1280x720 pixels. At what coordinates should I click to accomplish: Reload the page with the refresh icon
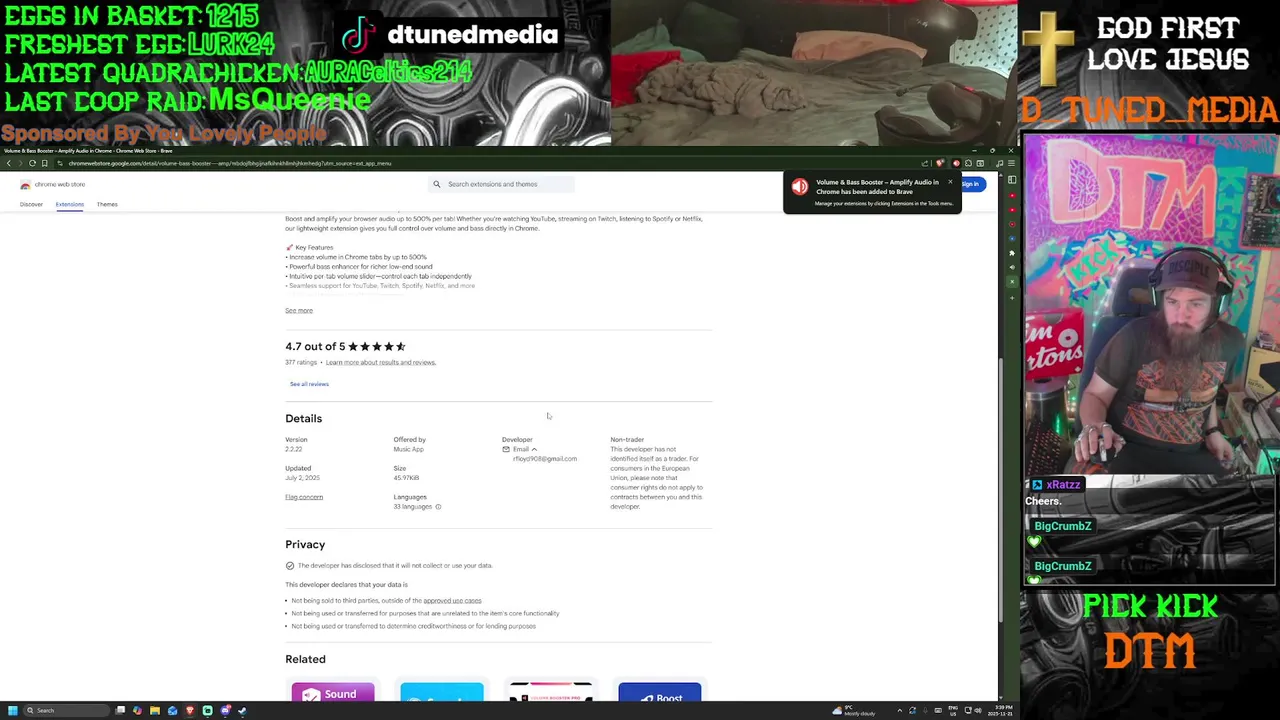(x=32, y=163)
